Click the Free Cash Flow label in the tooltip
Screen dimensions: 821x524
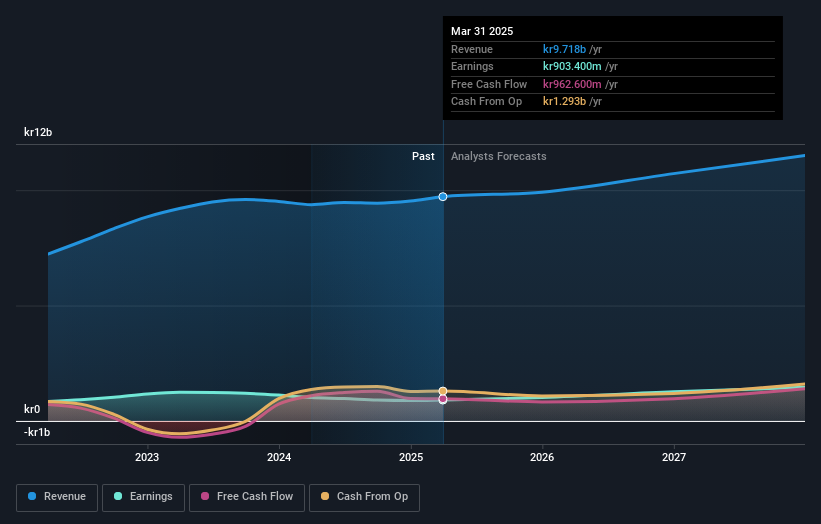tap(489, 84)
